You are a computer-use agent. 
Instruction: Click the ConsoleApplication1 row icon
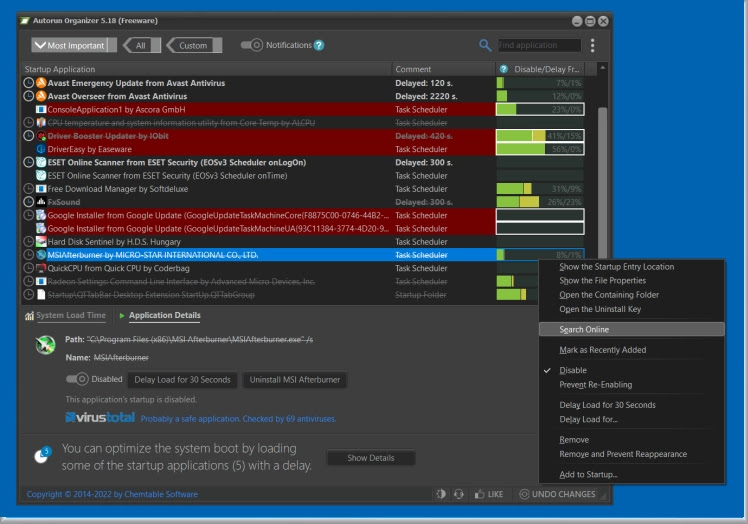(x=41, y=109)
